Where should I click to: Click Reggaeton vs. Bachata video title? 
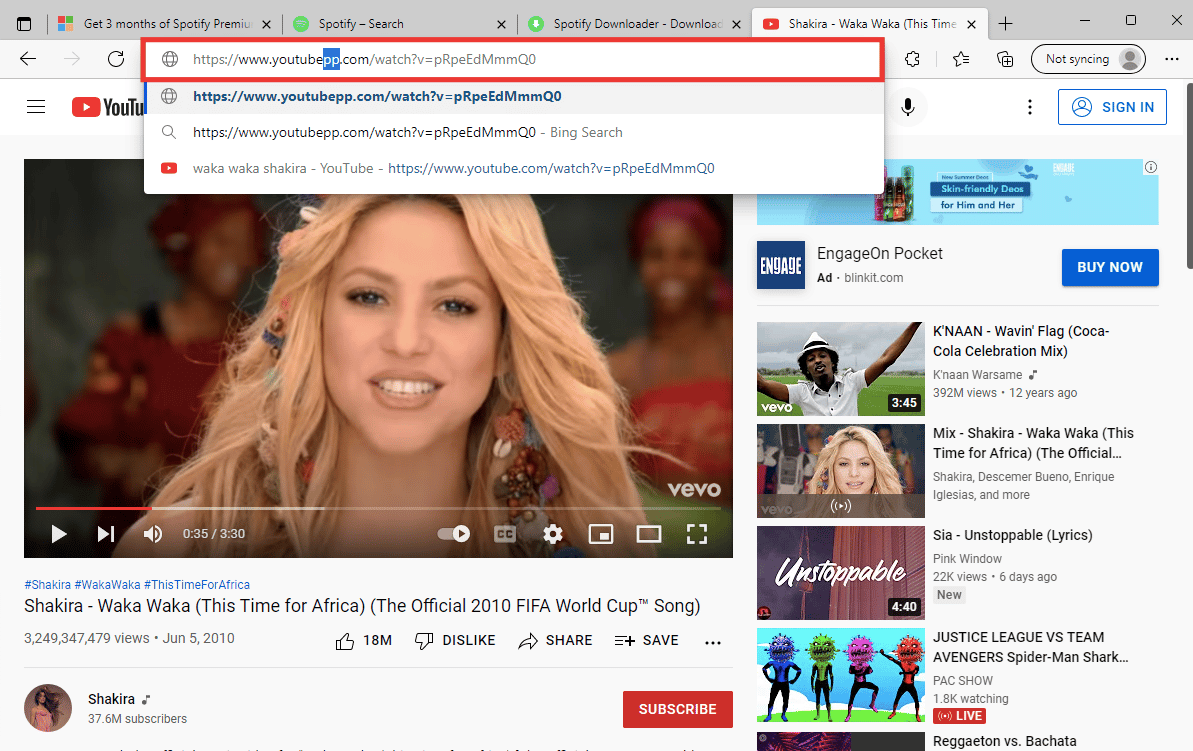pos(1004,741)
